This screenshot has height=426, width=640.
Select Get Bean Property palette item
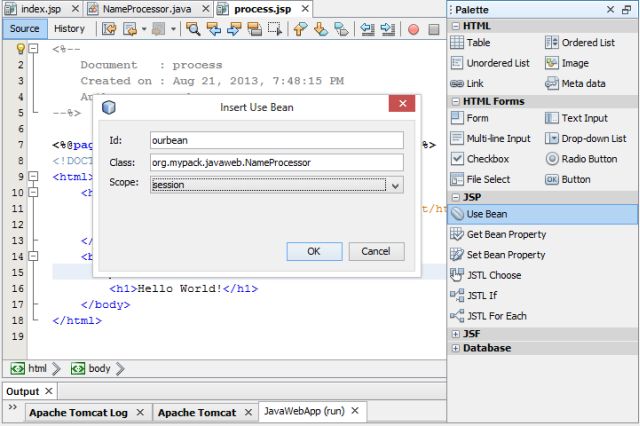[x=498, y=234]
